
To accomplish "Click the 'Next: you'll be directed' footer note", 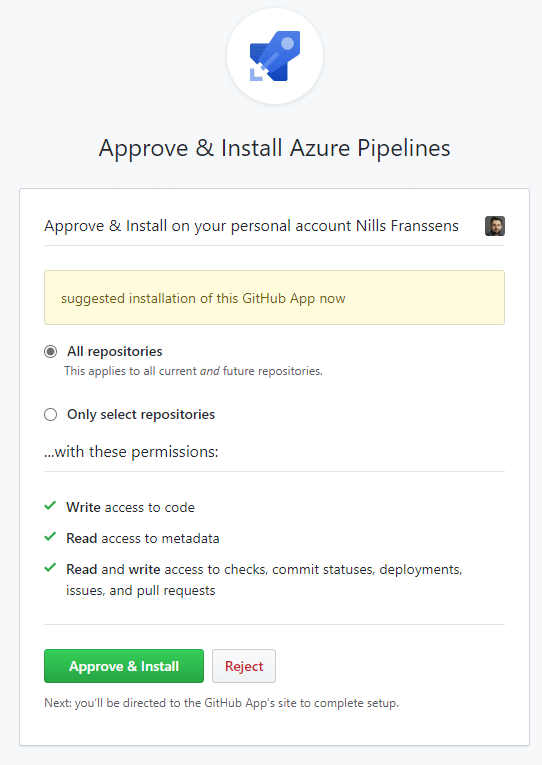I will point(221,703).
